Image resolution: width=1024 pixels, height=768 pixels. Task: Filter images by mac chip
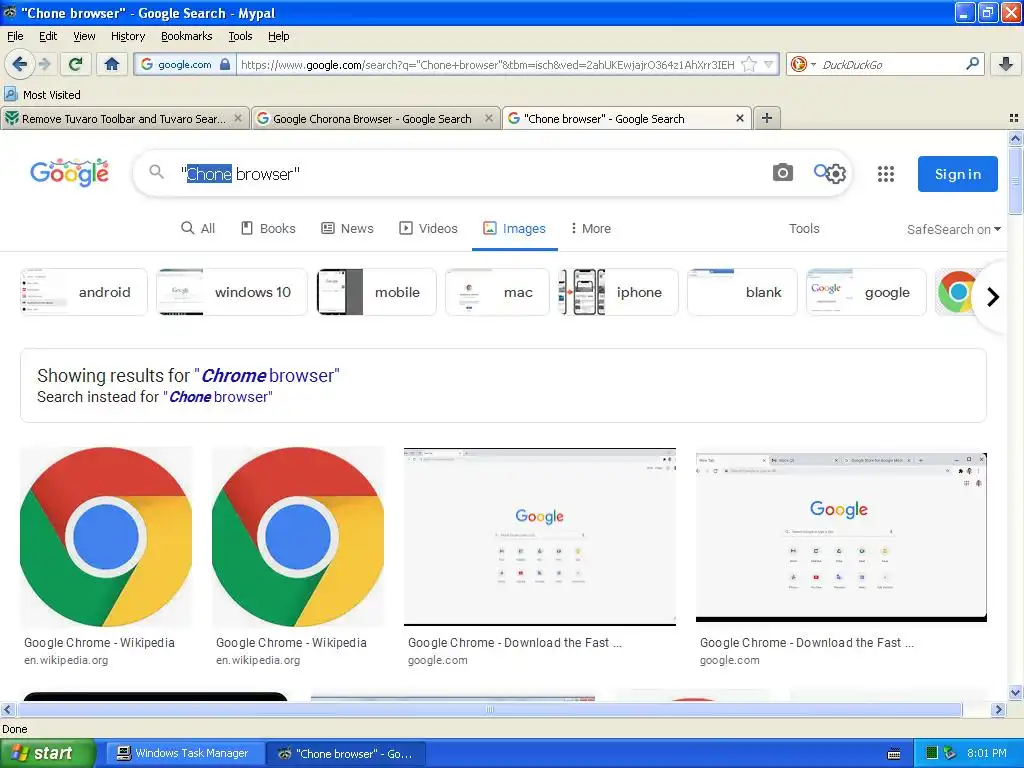pos(498,292)
